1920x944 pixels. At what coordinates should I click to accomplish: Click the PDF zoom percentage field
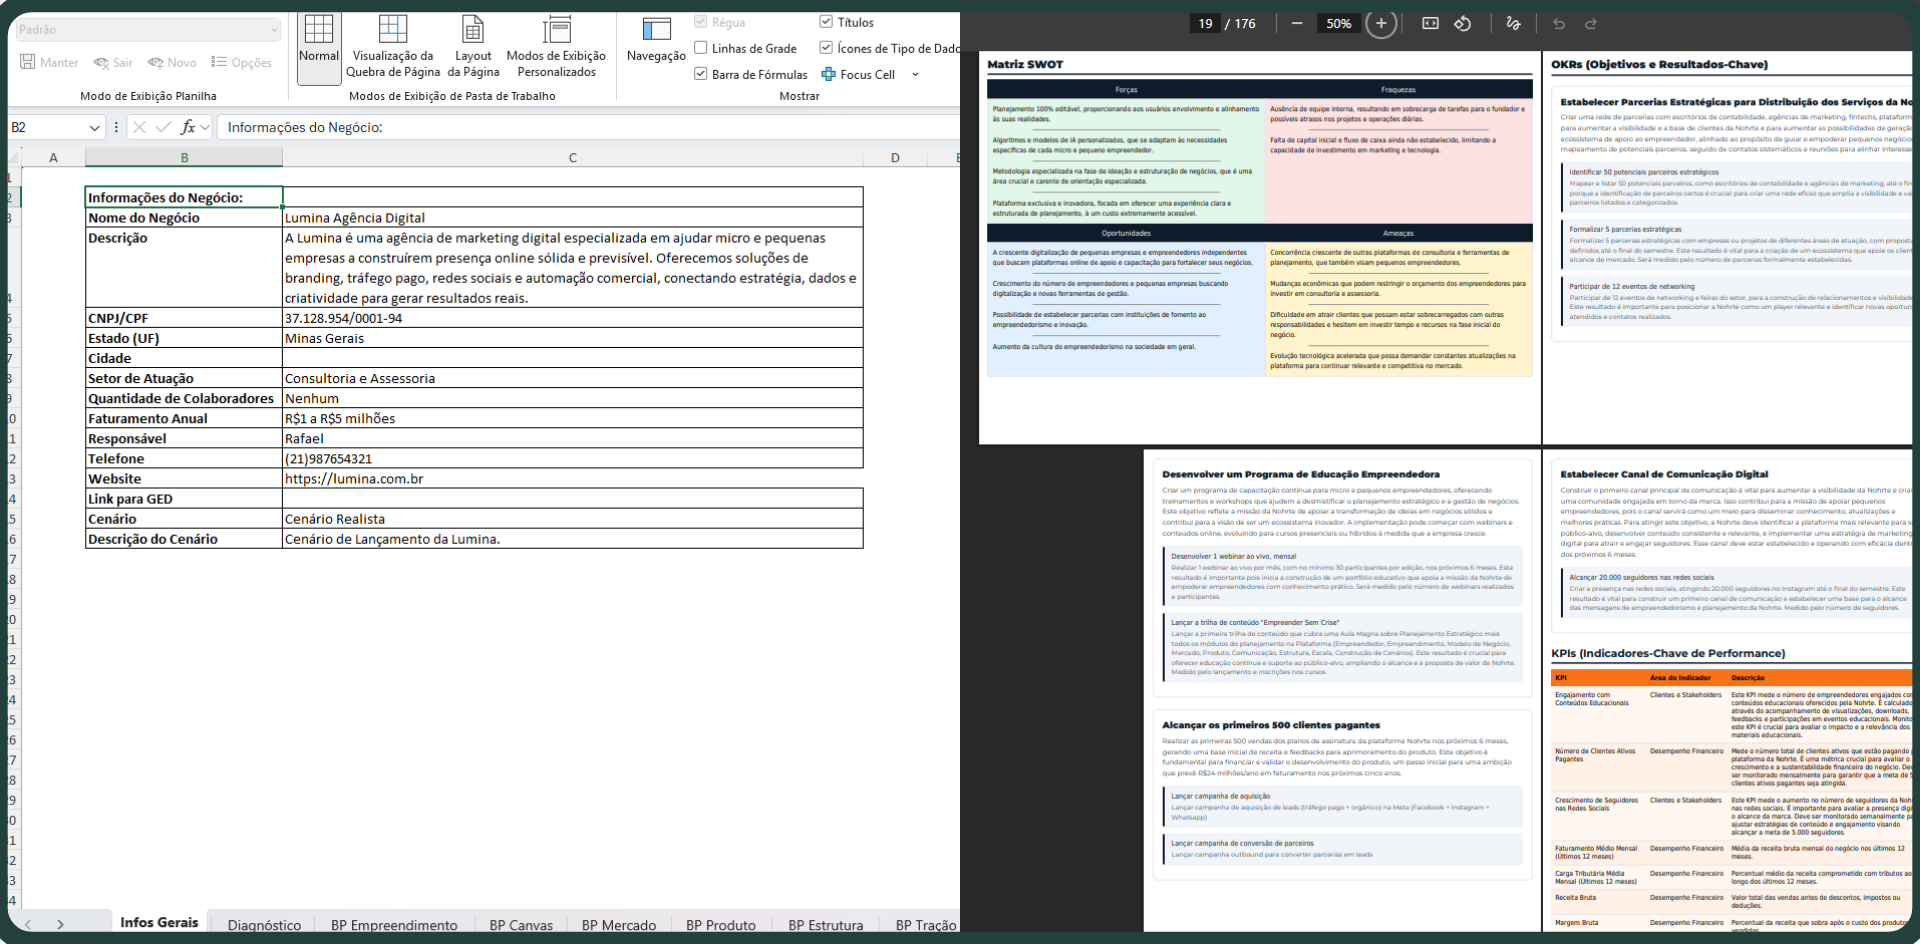(x=1339, y=23)
